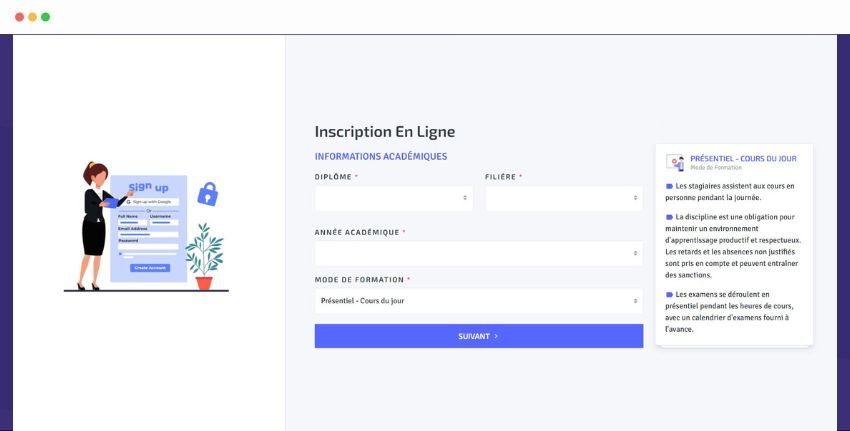Expand the Année Académique select box
The width and height of the screenshot is (850, 431).
click(479, 253)
